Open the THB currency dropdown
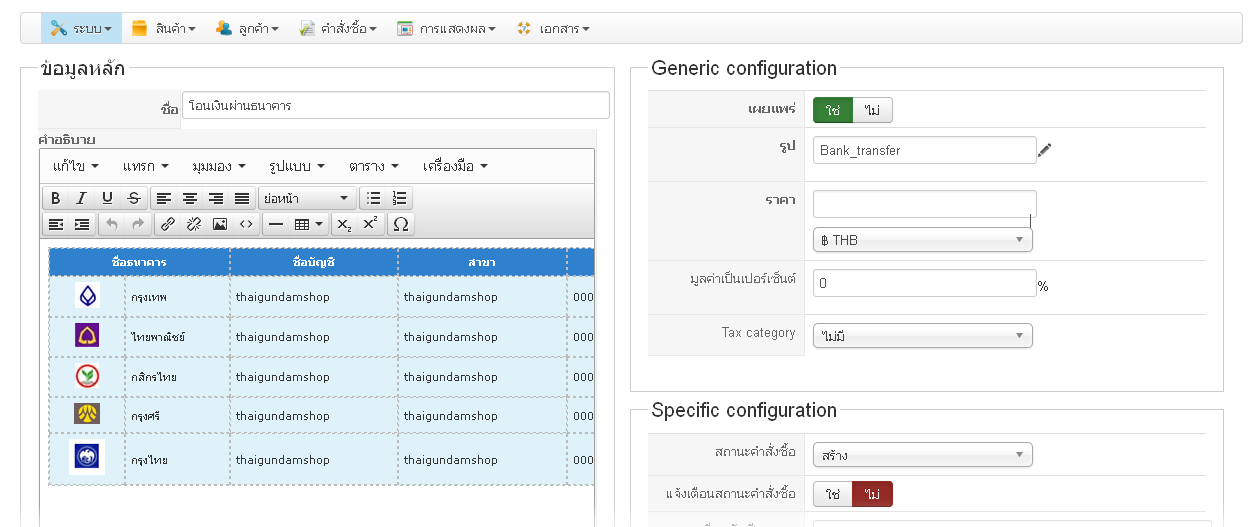The height and width of the screenshot is (527, 1257). 922,240
